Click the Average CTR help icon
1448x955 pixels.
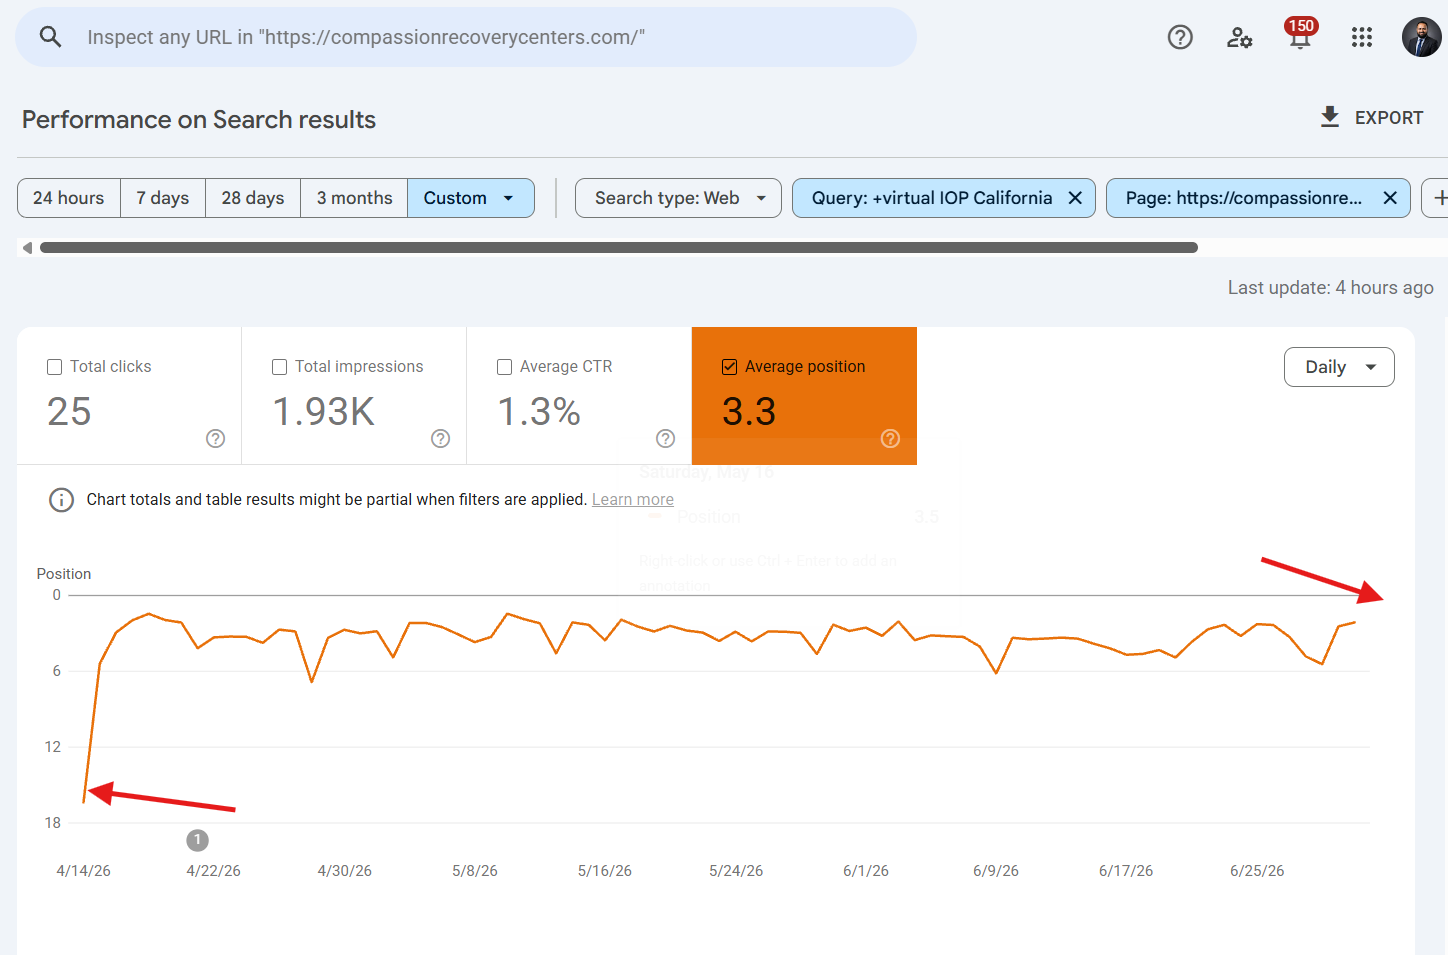pos(665,438)
